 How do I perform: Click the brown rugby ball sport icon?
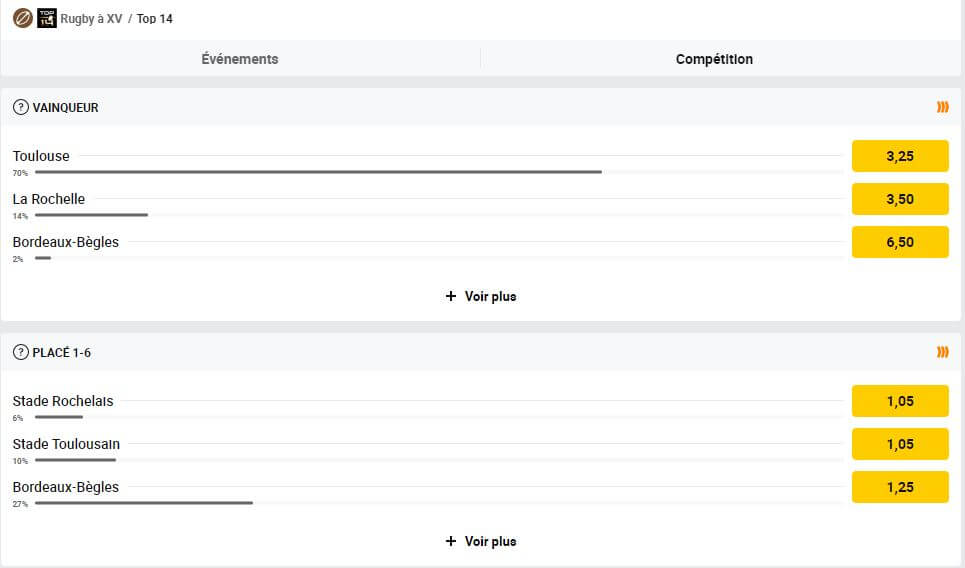tap(23, 18)
